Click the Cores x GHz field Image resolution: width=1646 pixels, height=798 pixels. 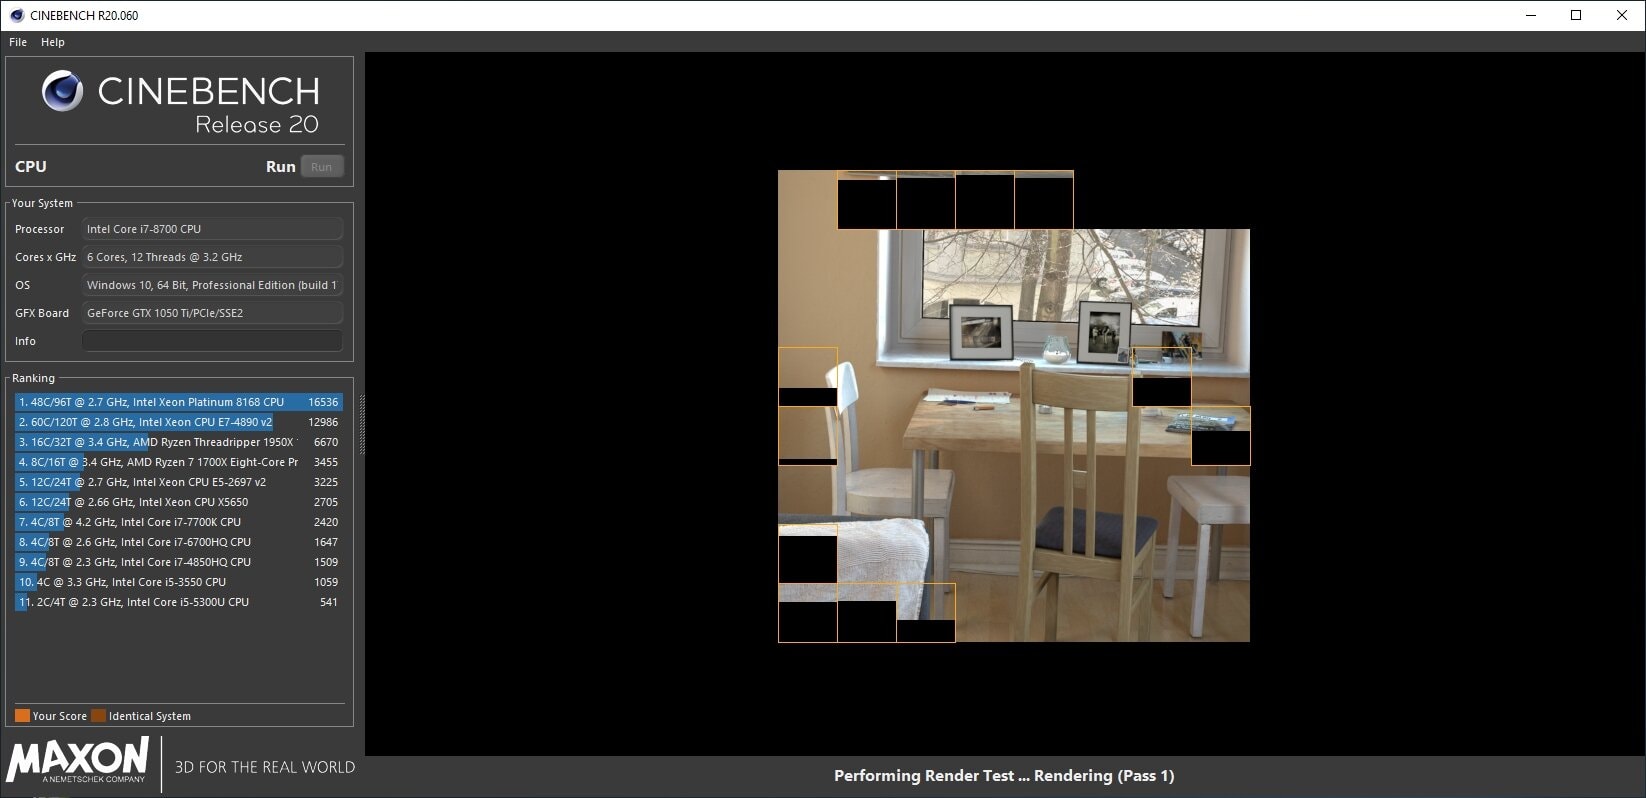(212, 257)
